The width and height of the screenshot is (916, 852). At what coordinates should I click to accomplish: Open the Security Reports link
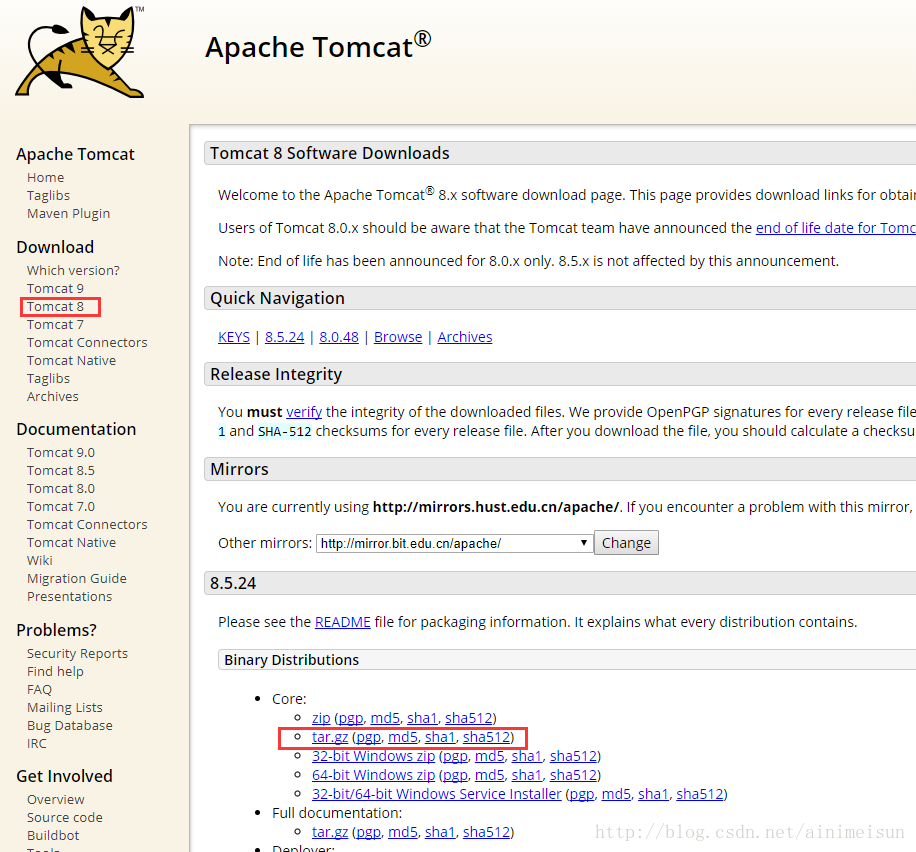[x=77, y=653]
